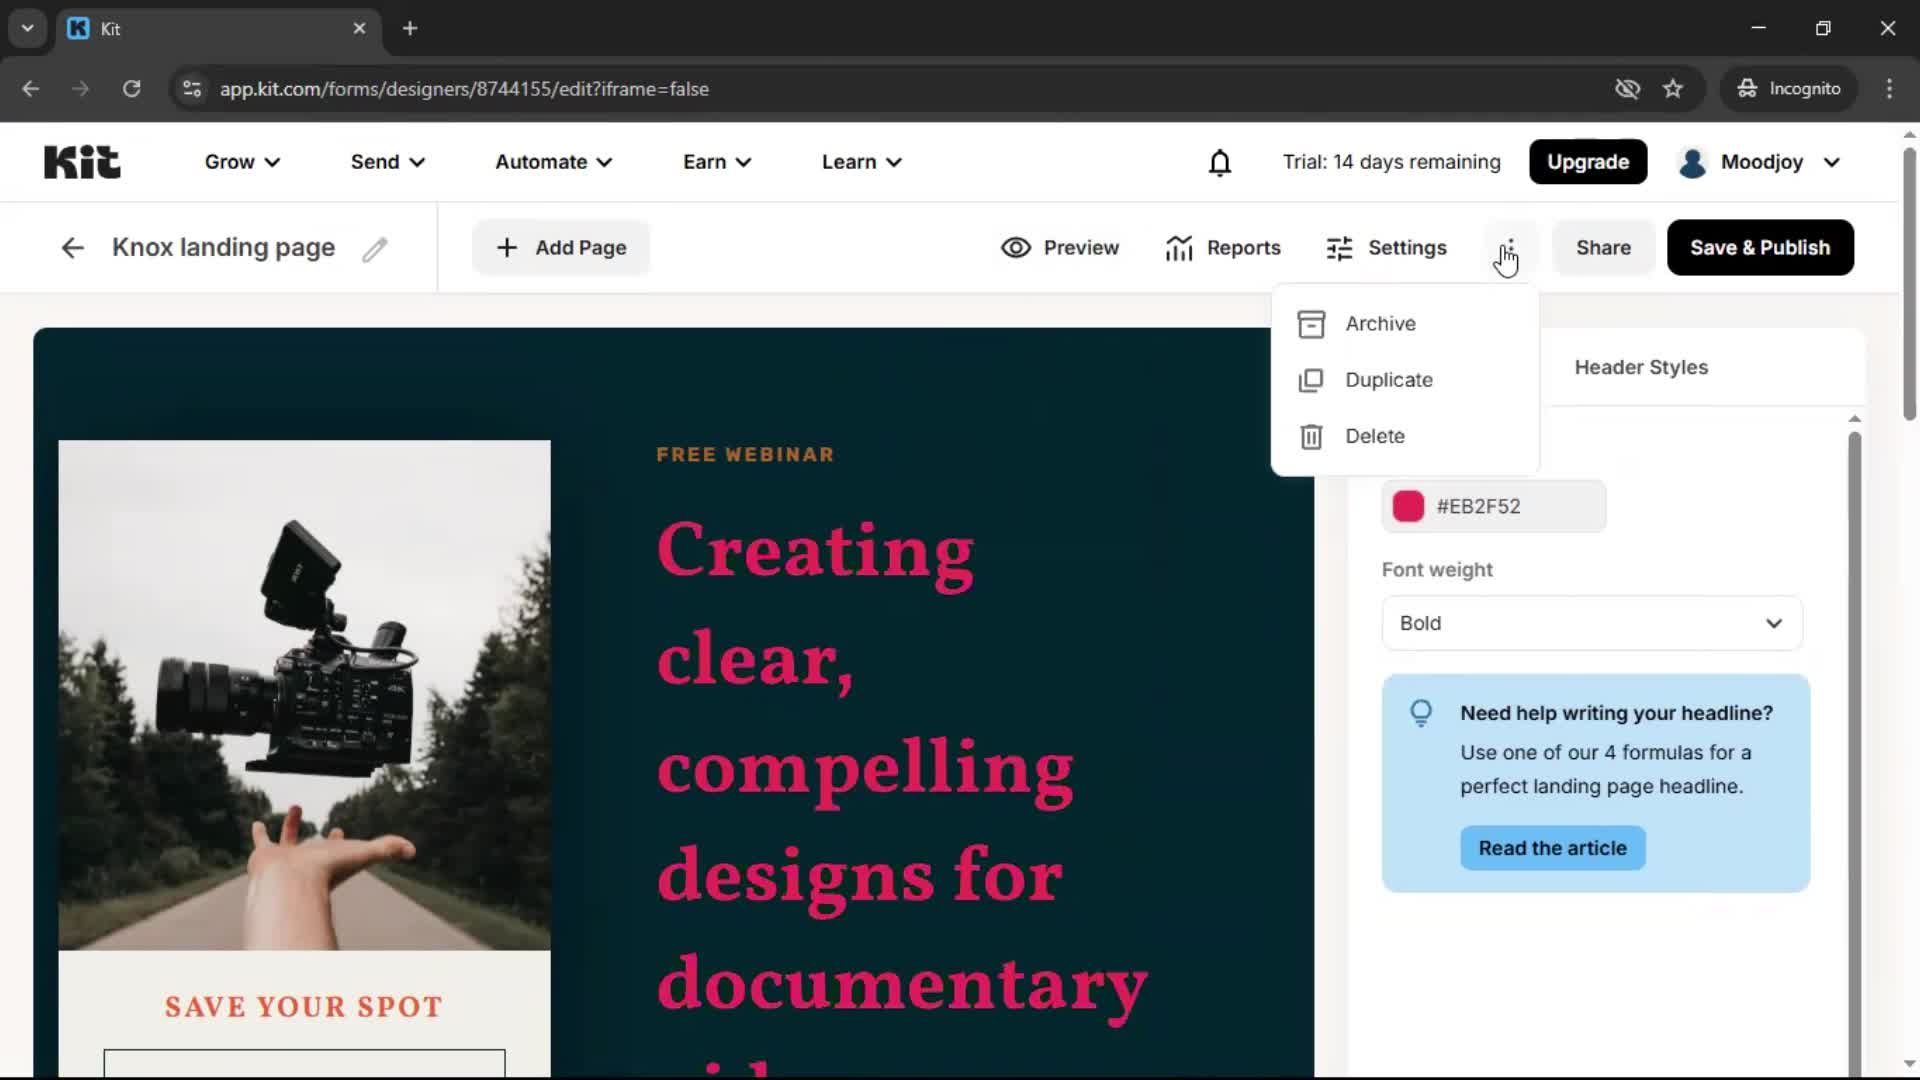Click the Kit logo

(82, 161)
